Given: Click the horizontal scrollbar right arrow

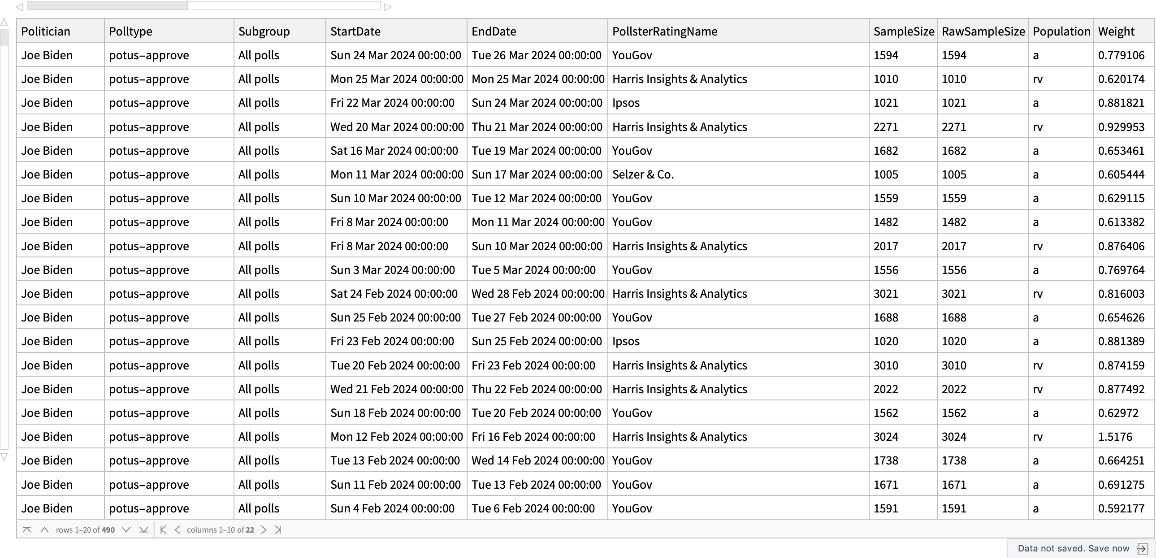Looking at the screenshot, I should pyautogui.click(x=388, y=6).
